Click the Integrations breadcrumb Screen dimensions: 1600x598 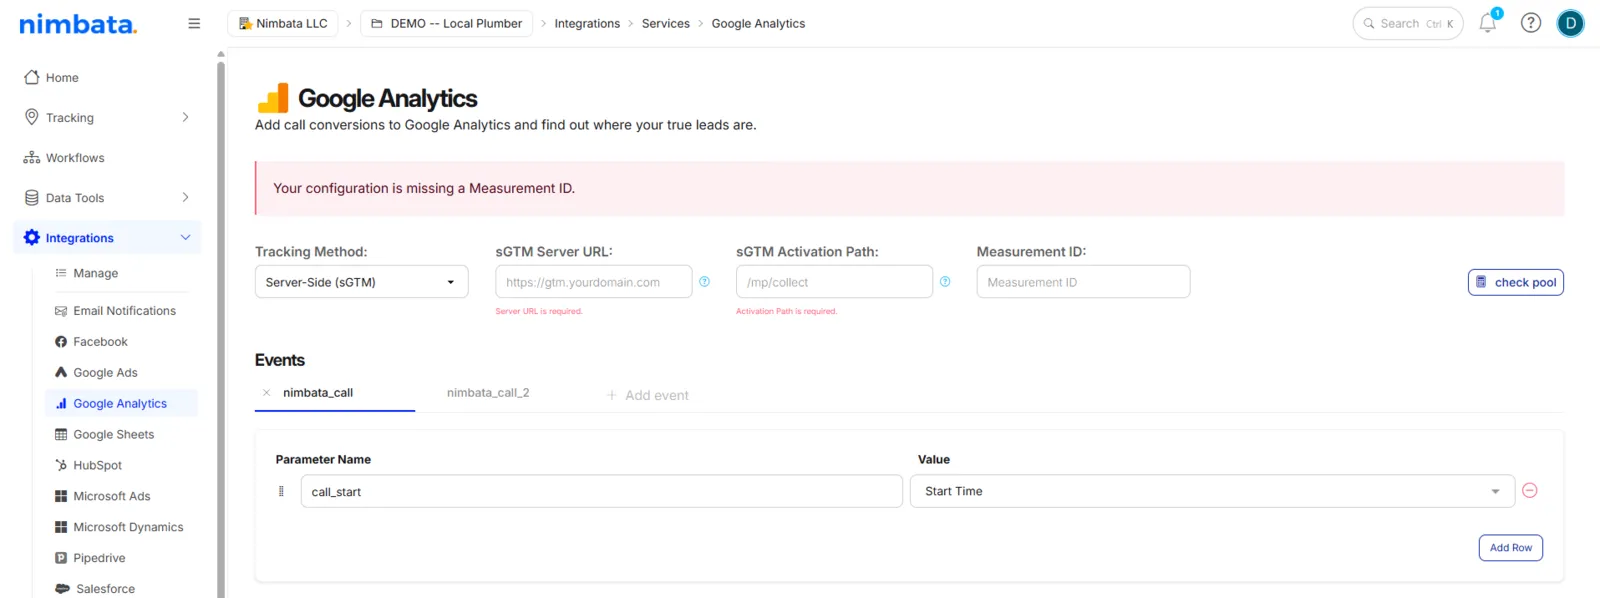(587, 23)
